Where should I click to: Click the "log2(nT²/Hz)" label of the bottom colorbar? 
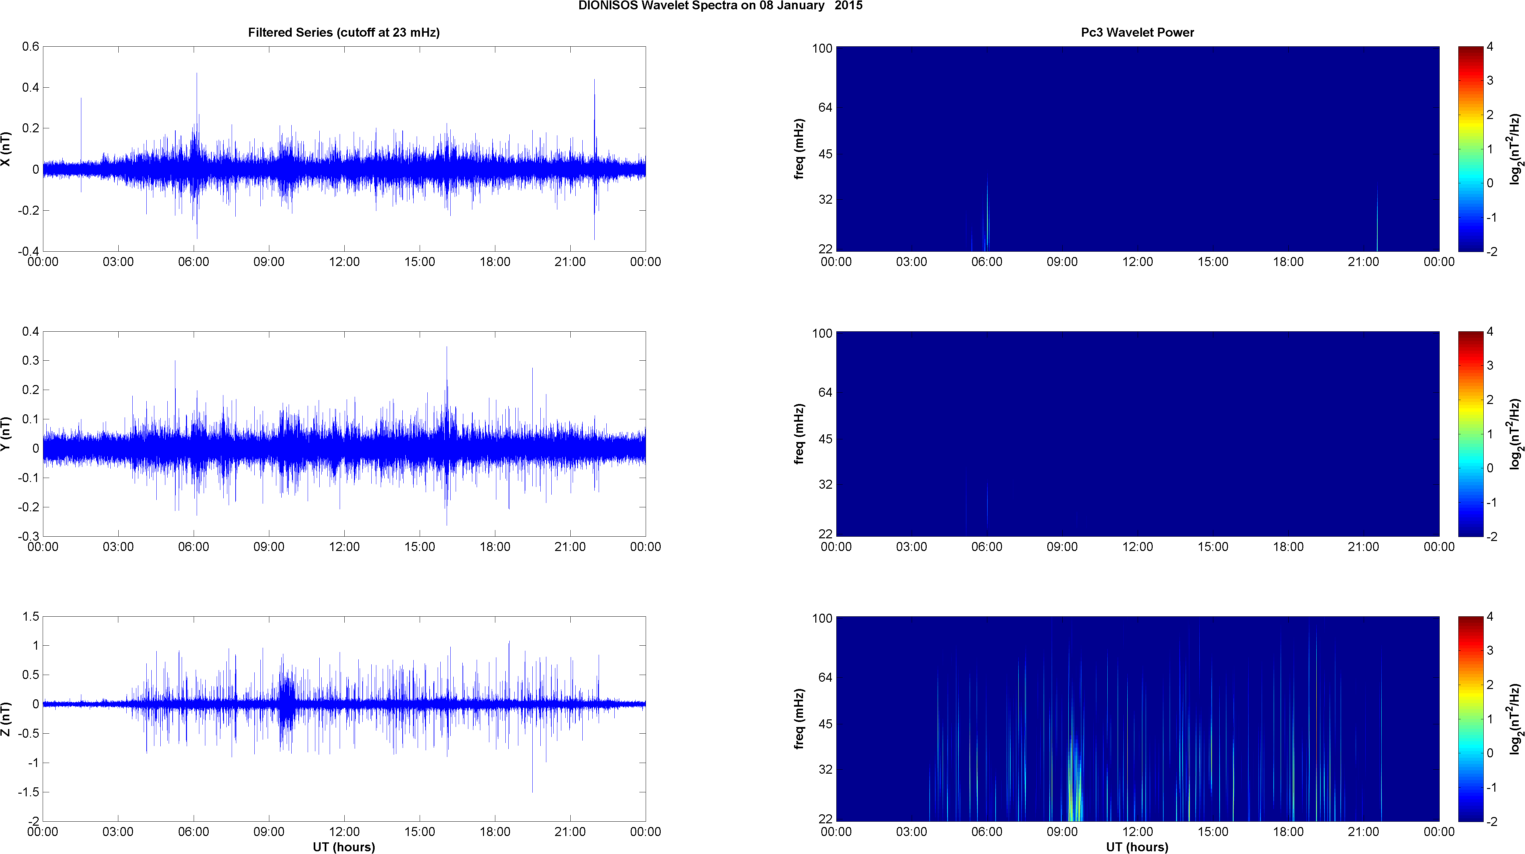pyautogui.click(x=1516, y=719)
